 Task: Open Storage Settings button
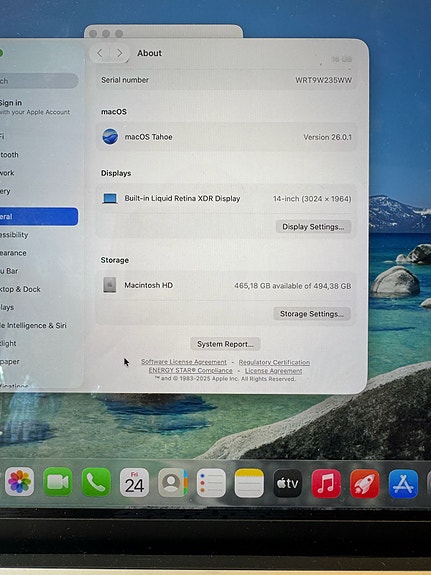pos(312,314)
